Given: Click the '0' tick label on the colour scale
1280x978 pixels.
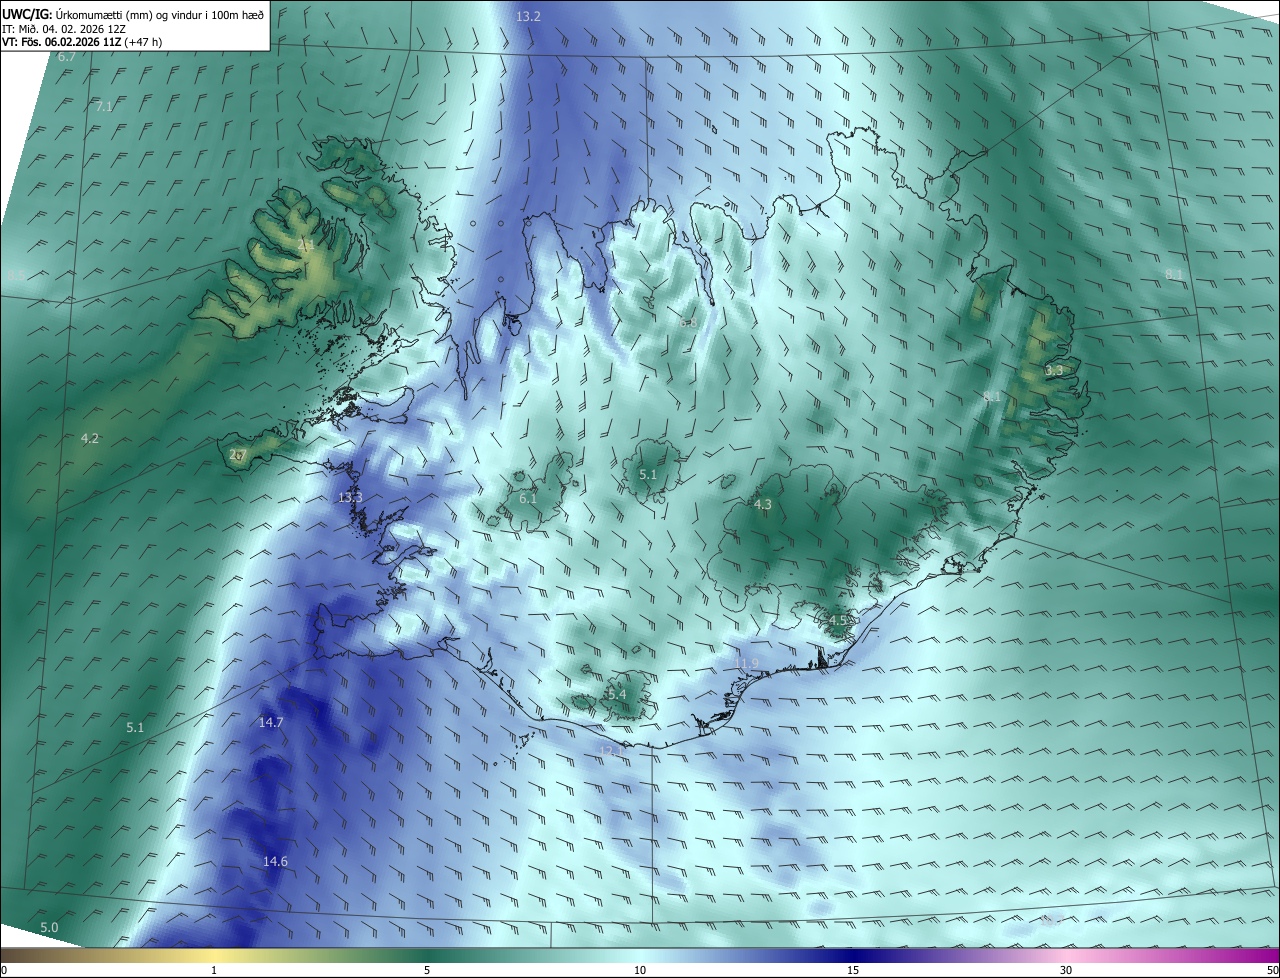Looking at the screenshot, I should (x=4, y=970).
